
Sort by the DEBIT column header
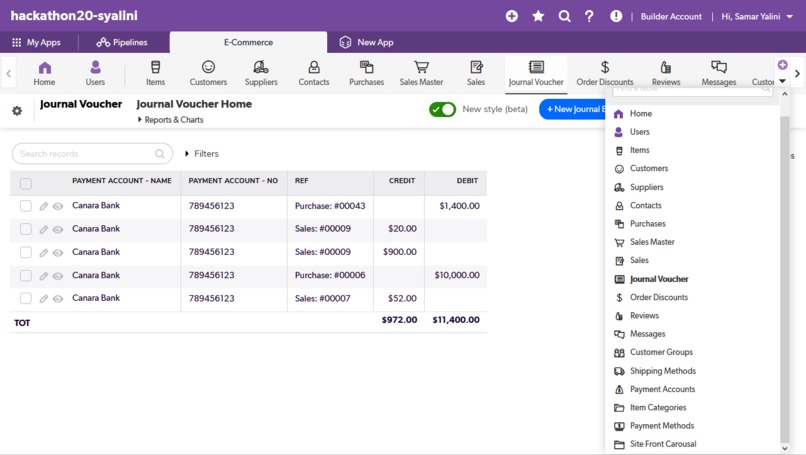coord(467,181)
